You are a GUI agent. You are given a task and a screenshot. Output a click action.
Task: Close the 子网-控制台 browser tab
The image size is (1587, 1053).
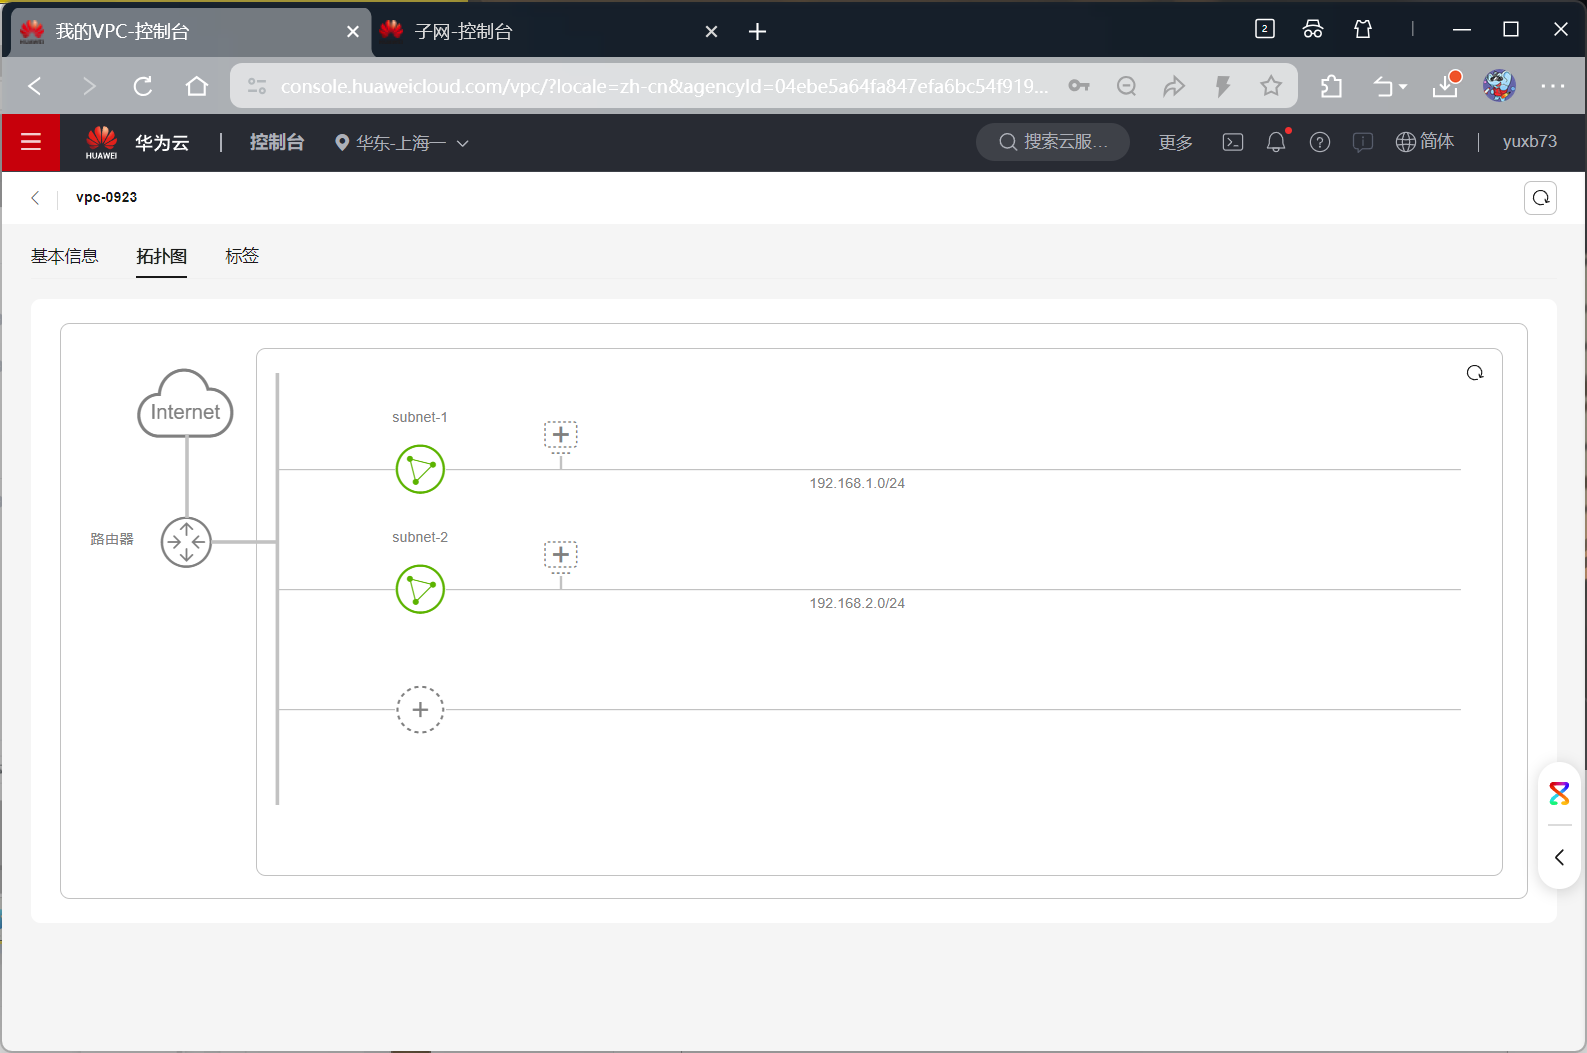pyautogui.click(x=711, y=32)
